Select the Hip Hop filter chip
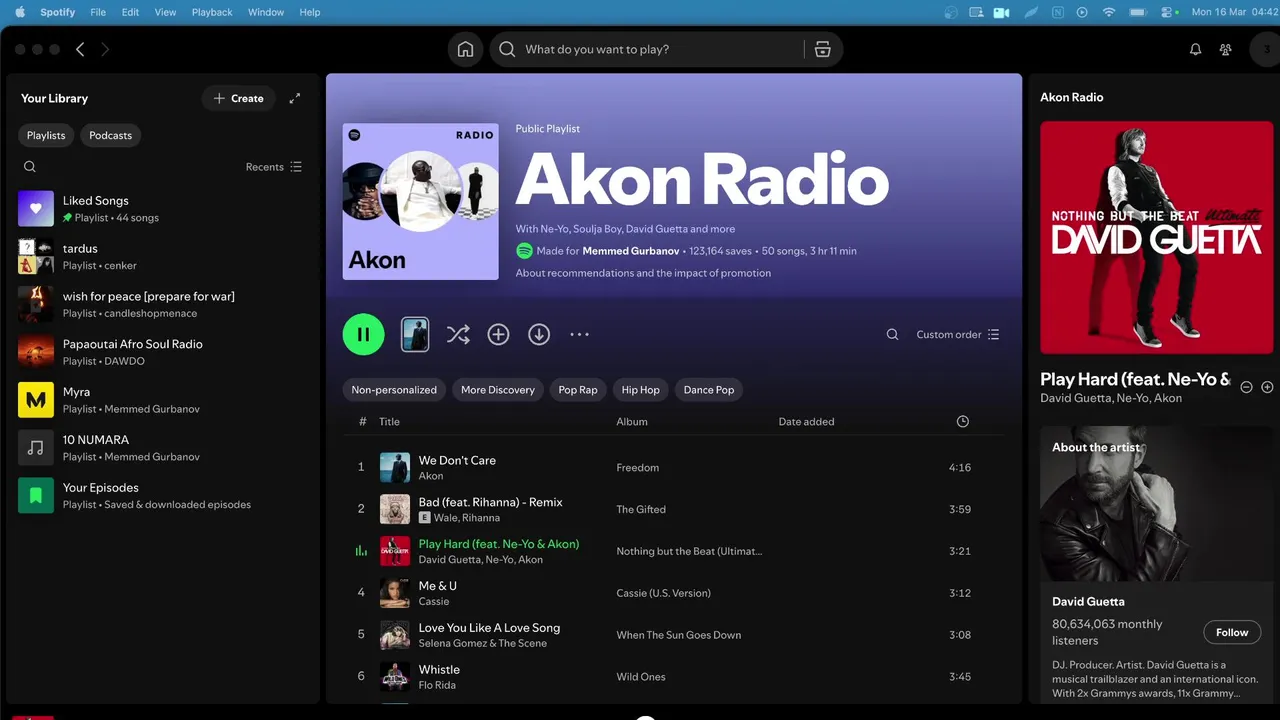Image resolution: width=1280 pixels, height=720 pixels. coord(641,390)
